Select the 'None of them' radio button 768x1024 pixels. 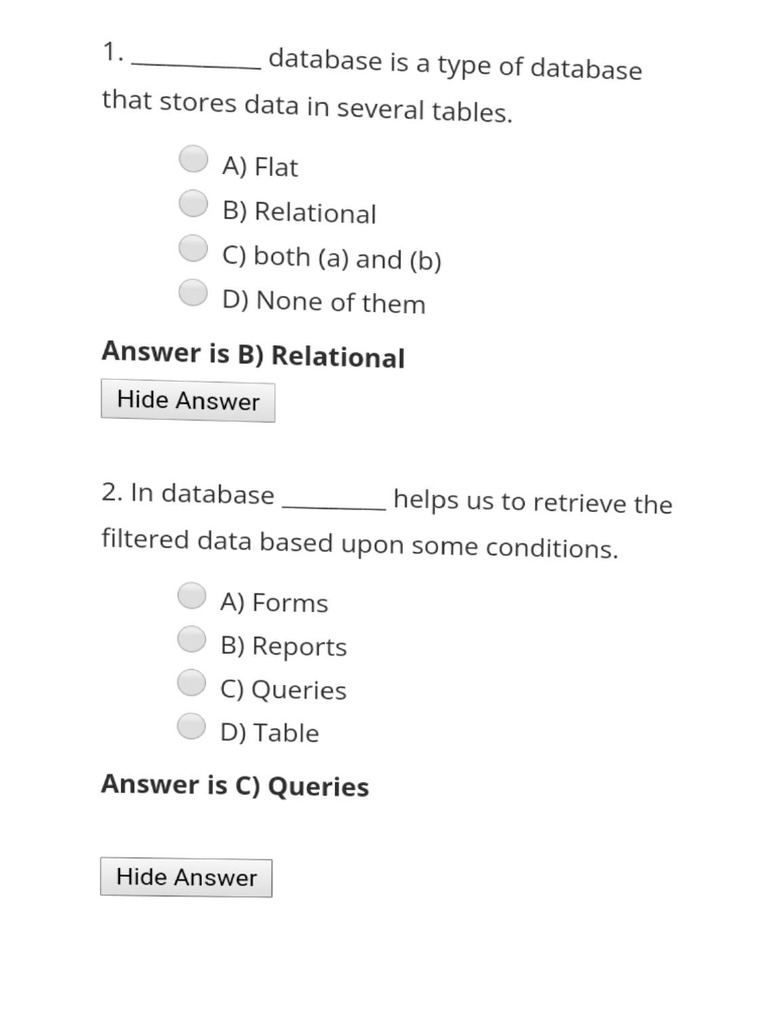193,292
